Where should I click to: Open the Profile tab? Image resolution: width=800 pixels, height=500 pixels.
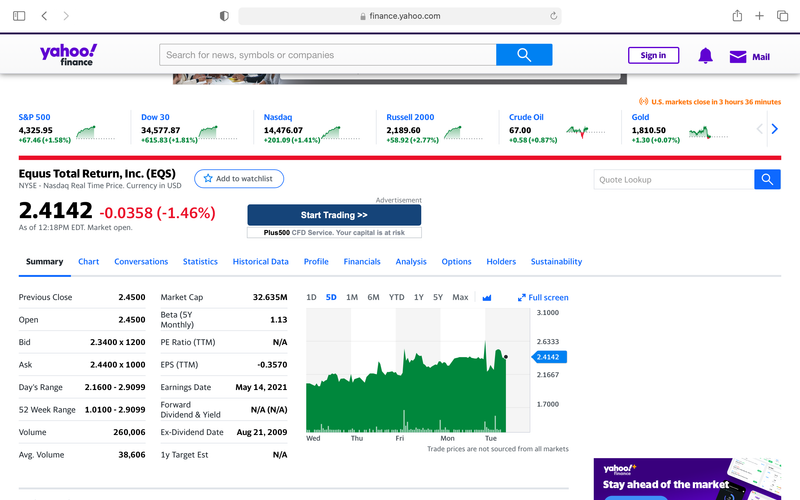pyautogui.click(x=316, y=261)
